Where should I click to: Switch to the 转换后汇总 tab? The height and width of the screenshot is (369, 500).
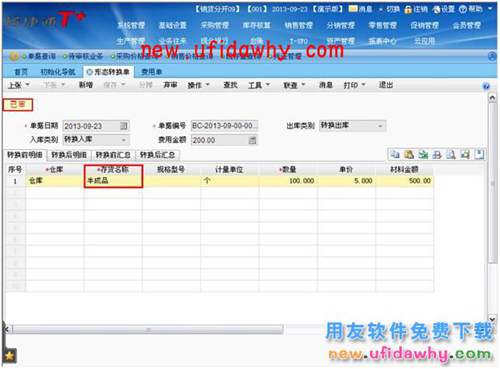[x=157, y=155]
